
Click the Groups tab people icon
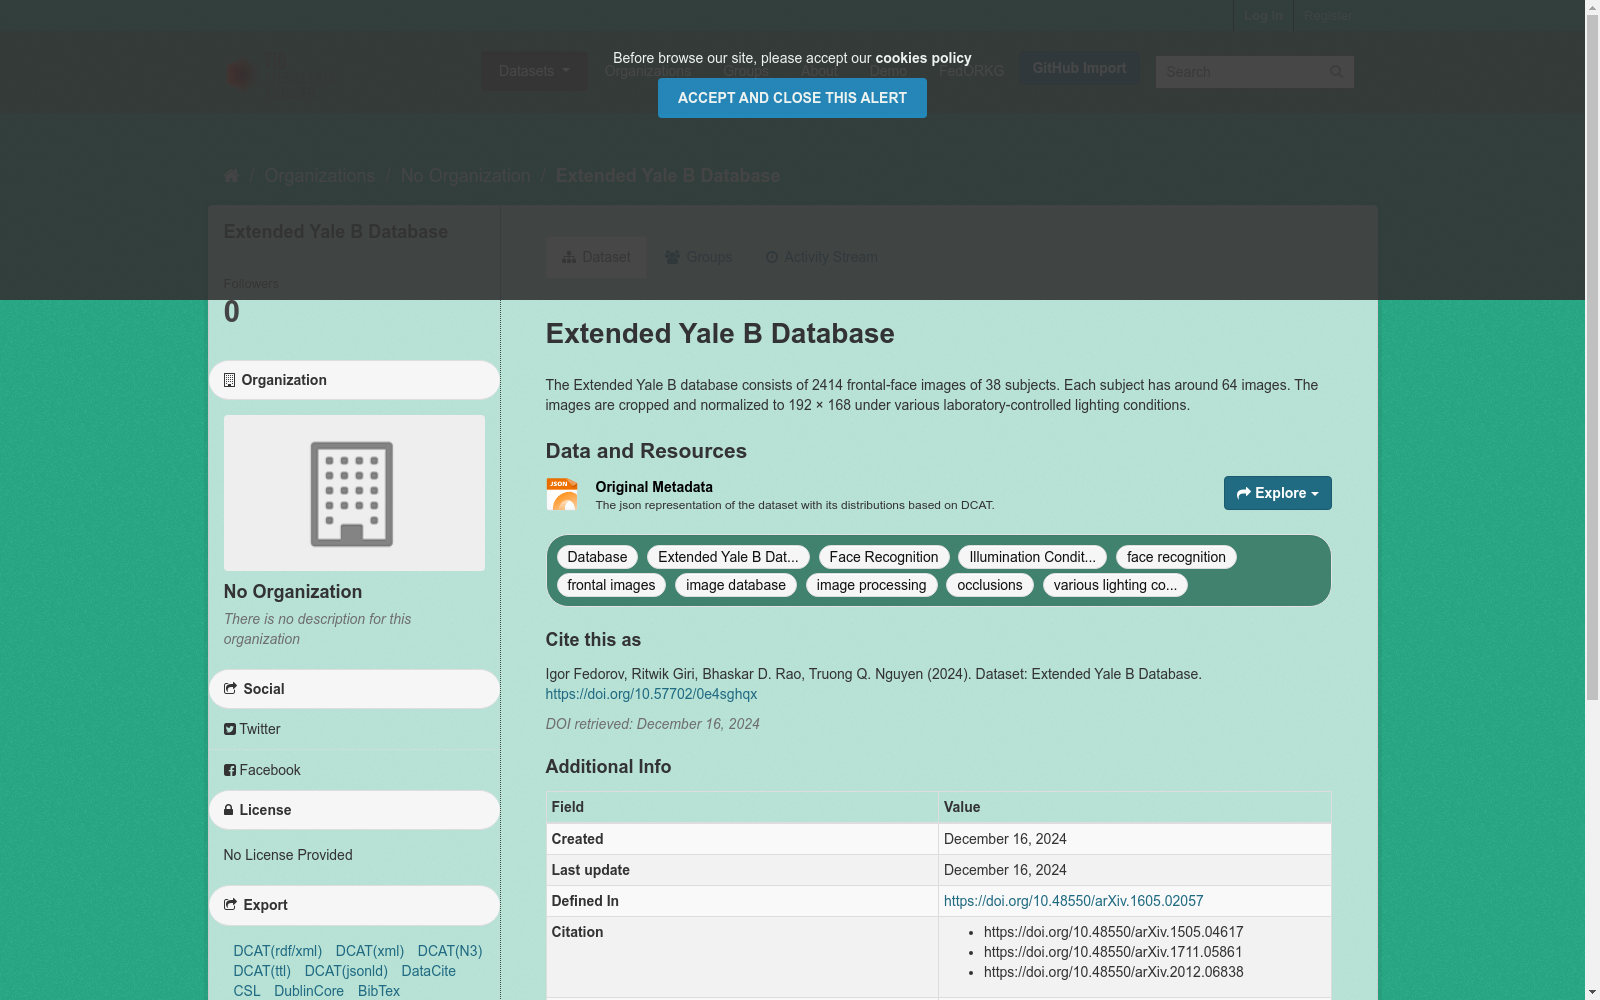click(673, 257)
